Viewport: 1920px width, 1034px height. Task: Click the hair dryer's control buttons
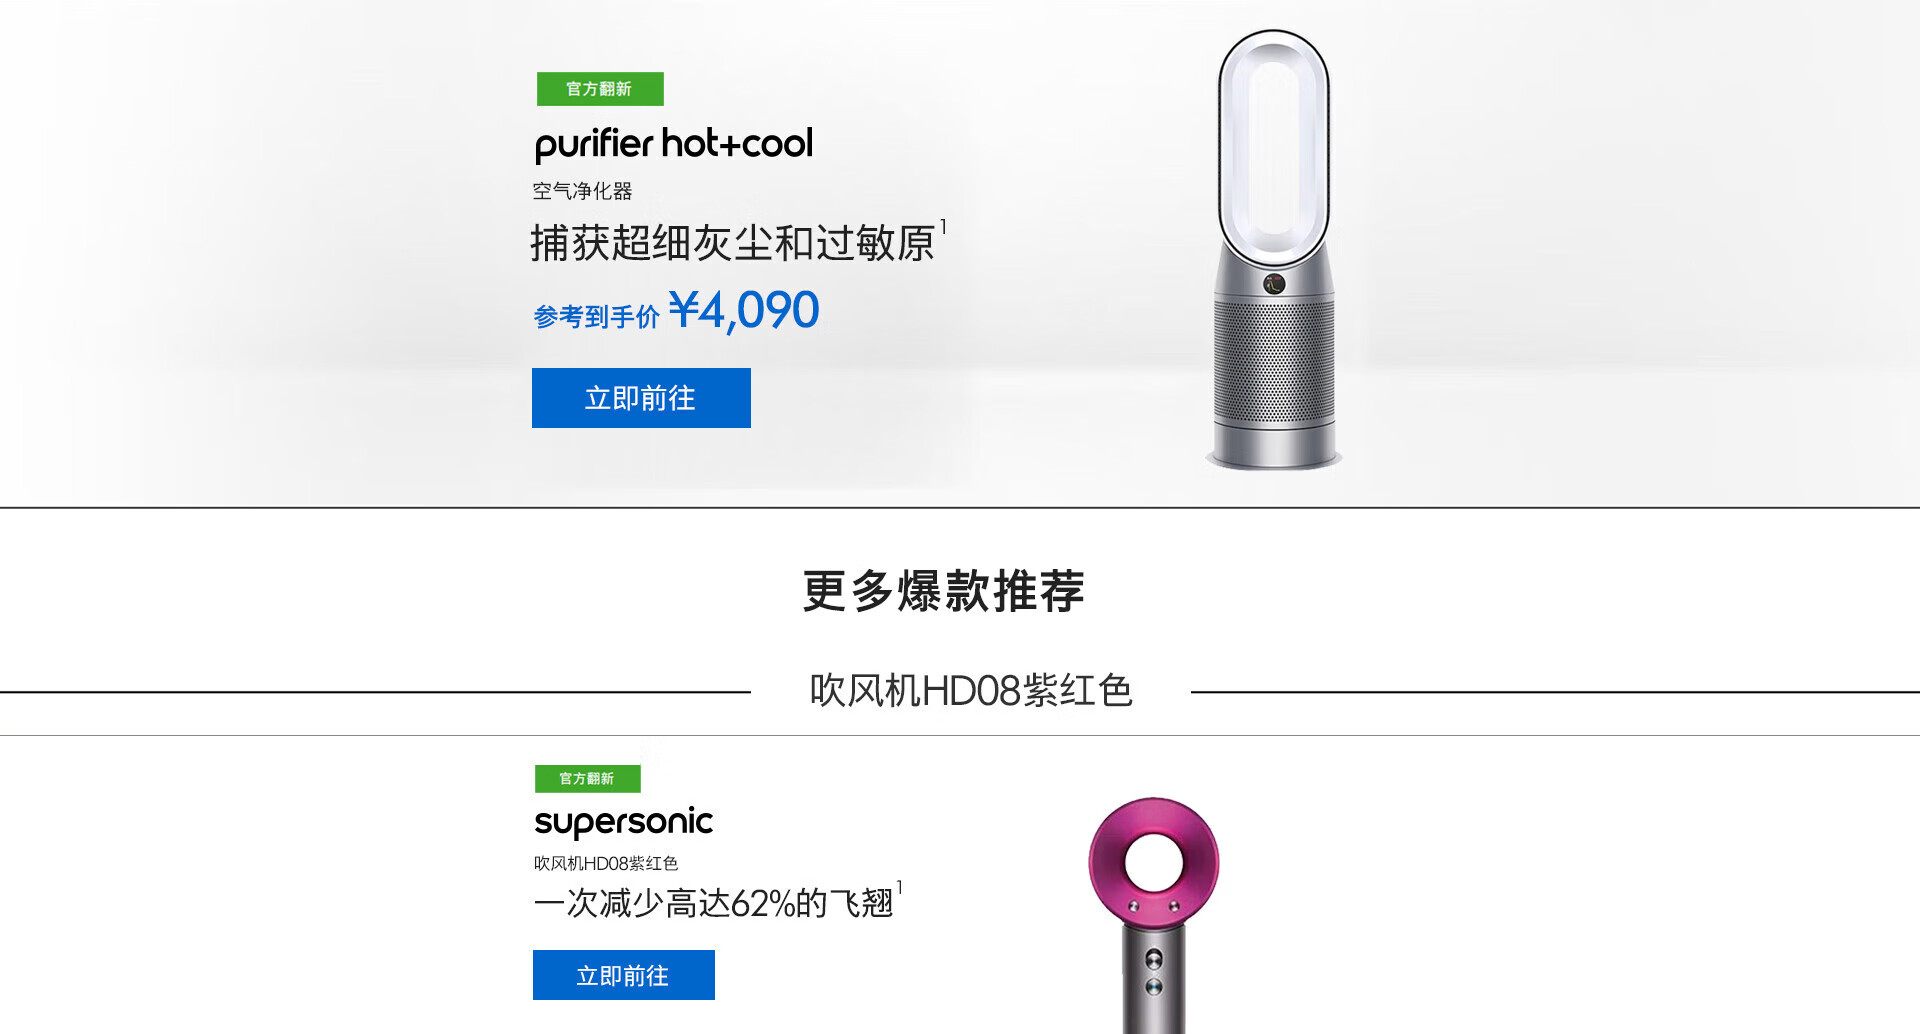1153,973
